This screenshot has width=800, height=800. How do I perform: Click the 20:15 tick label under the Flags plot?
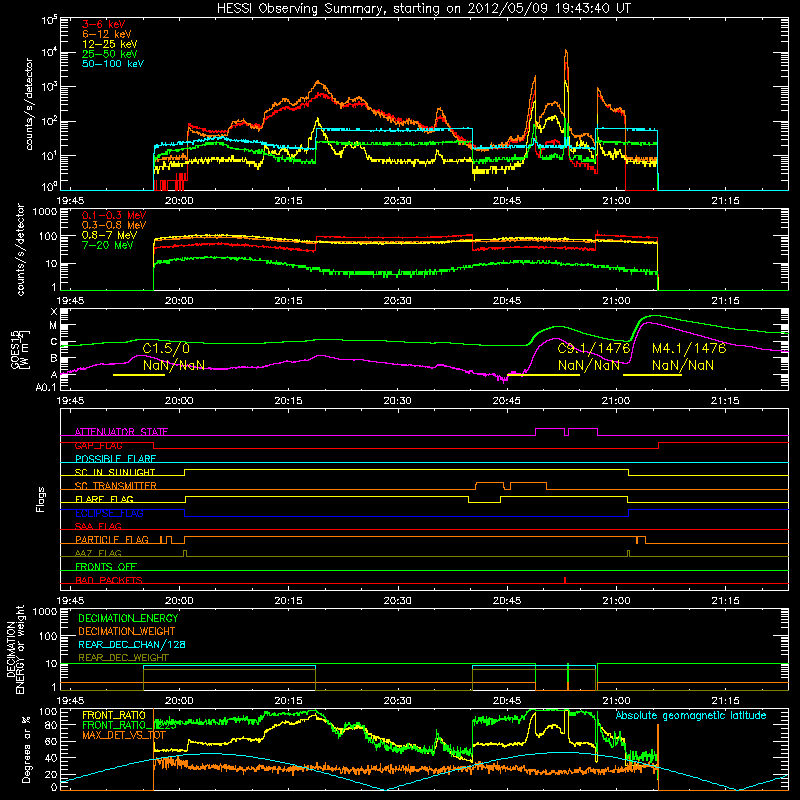[288, 601]
